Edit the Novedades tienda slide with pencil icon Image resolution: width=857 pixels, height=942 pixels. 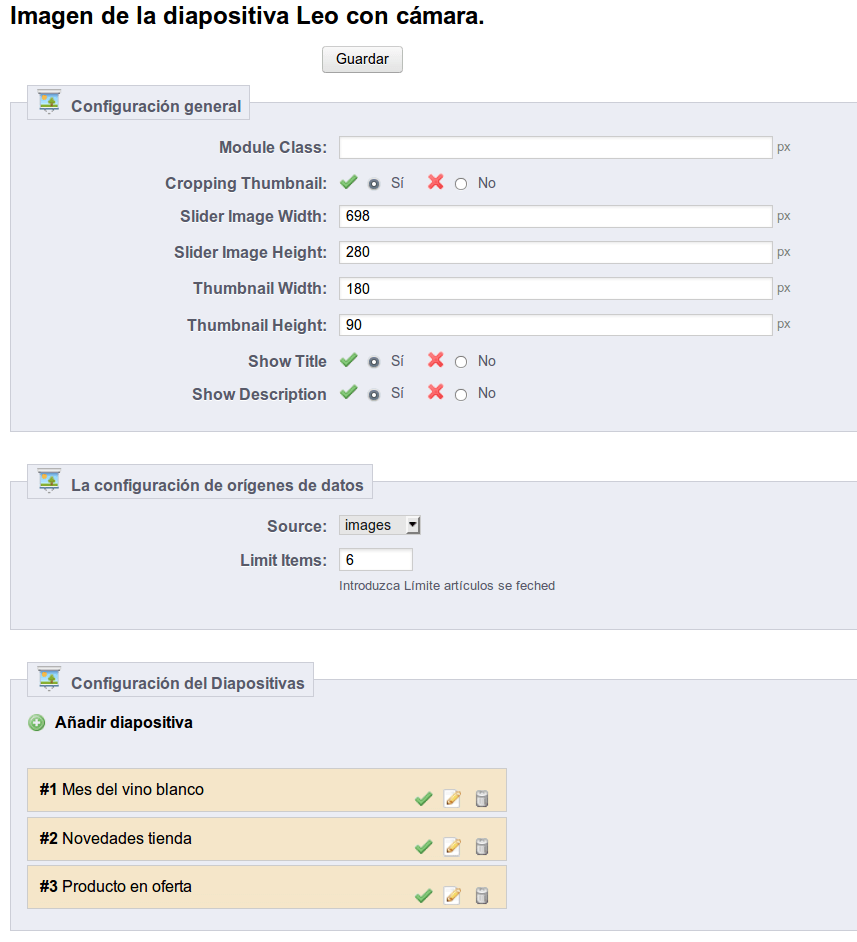(x=452, y=846)
